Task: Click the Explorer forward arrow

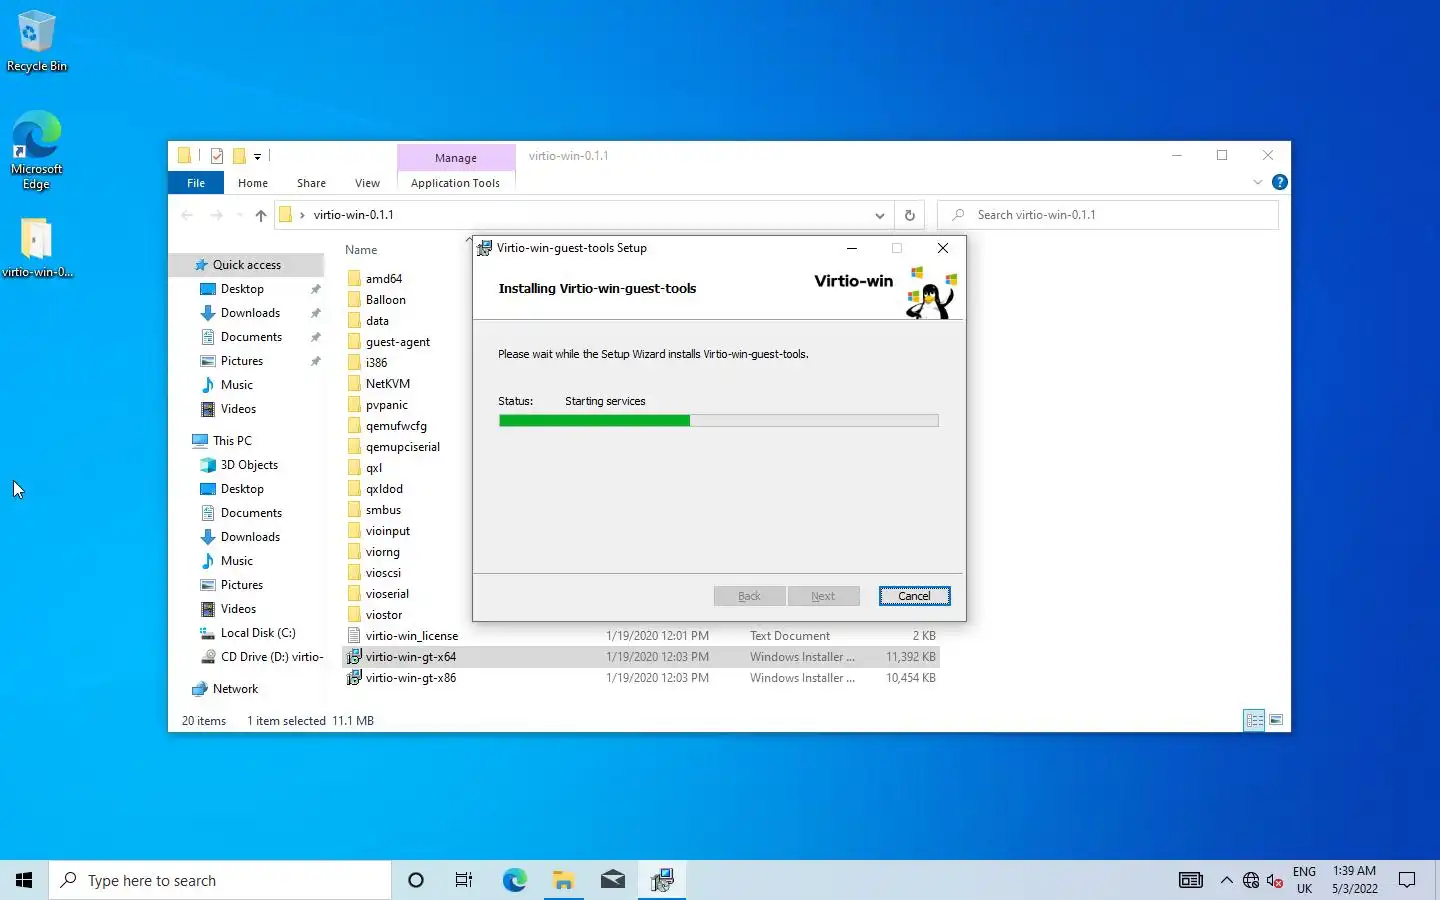Action: 216,215
